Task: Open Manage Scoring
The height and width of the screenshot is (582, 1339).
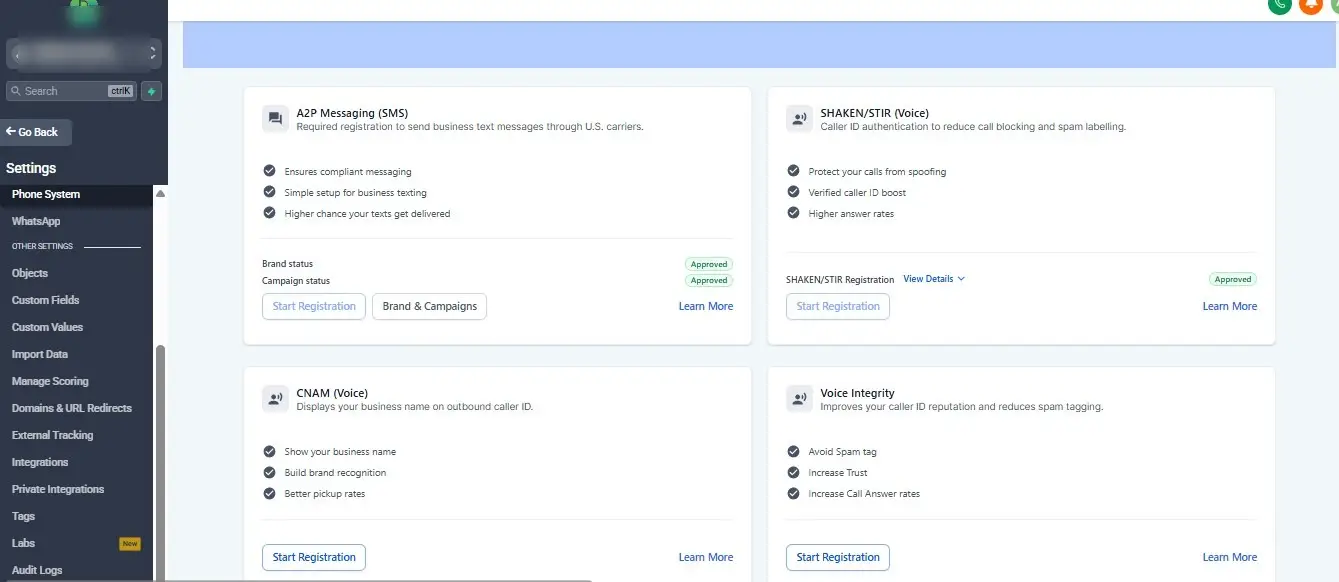Action: click(50, 381)
